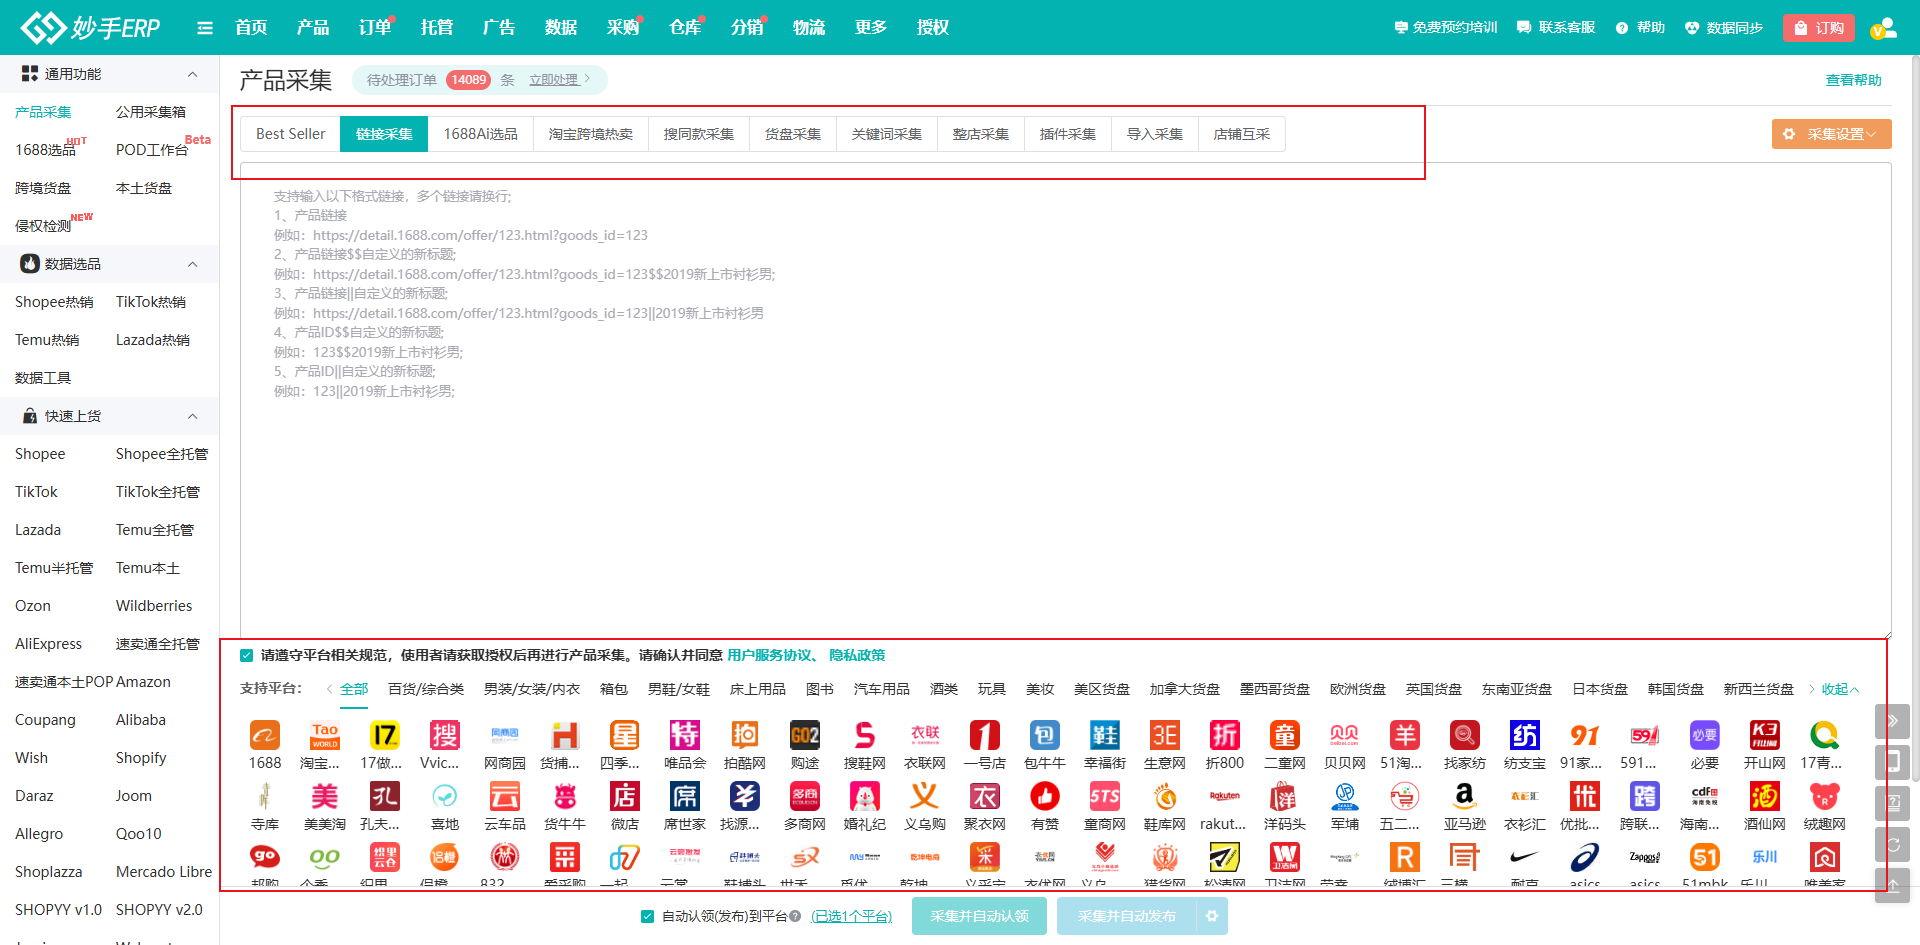
Task: Select the 拍酷网 platform icon
Action: point(745,736)
